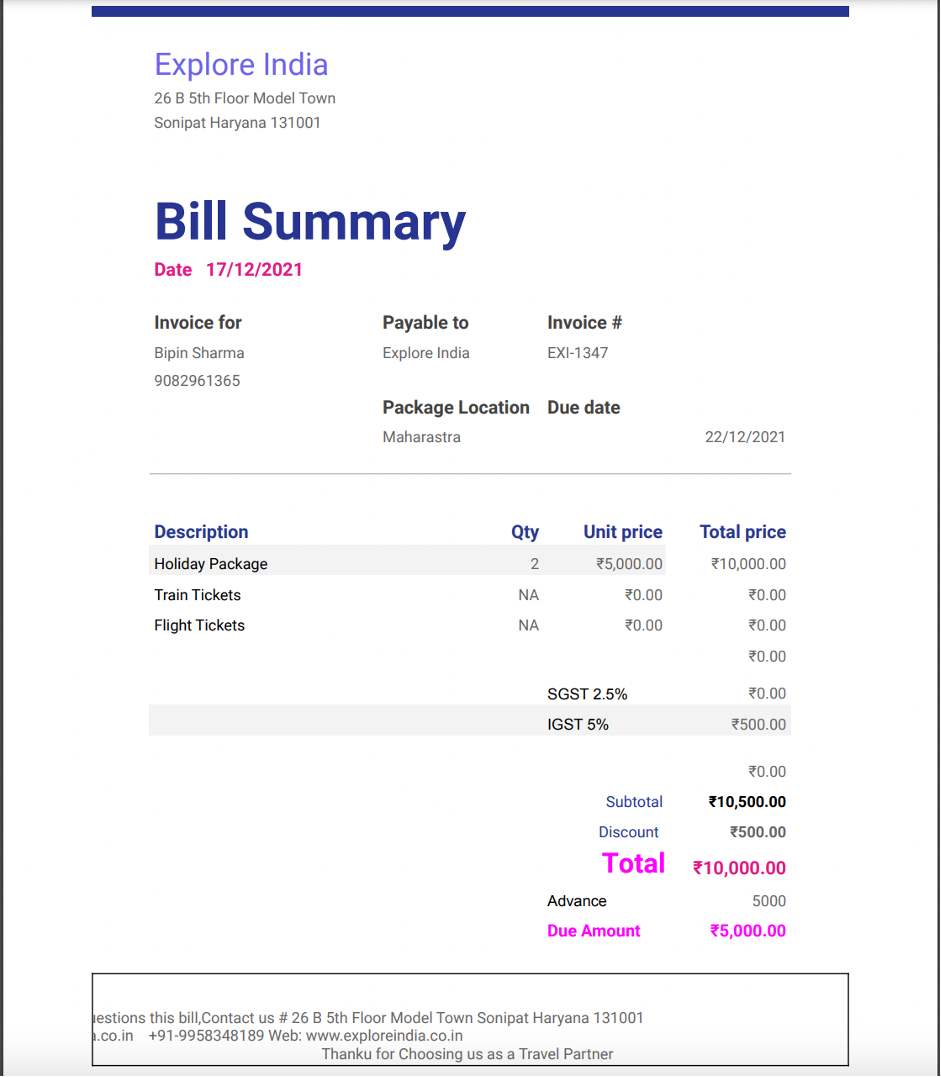Viewport: 941px width, 1077px height.
Task: Click the Description column header
Action: (x=201, y=532)
